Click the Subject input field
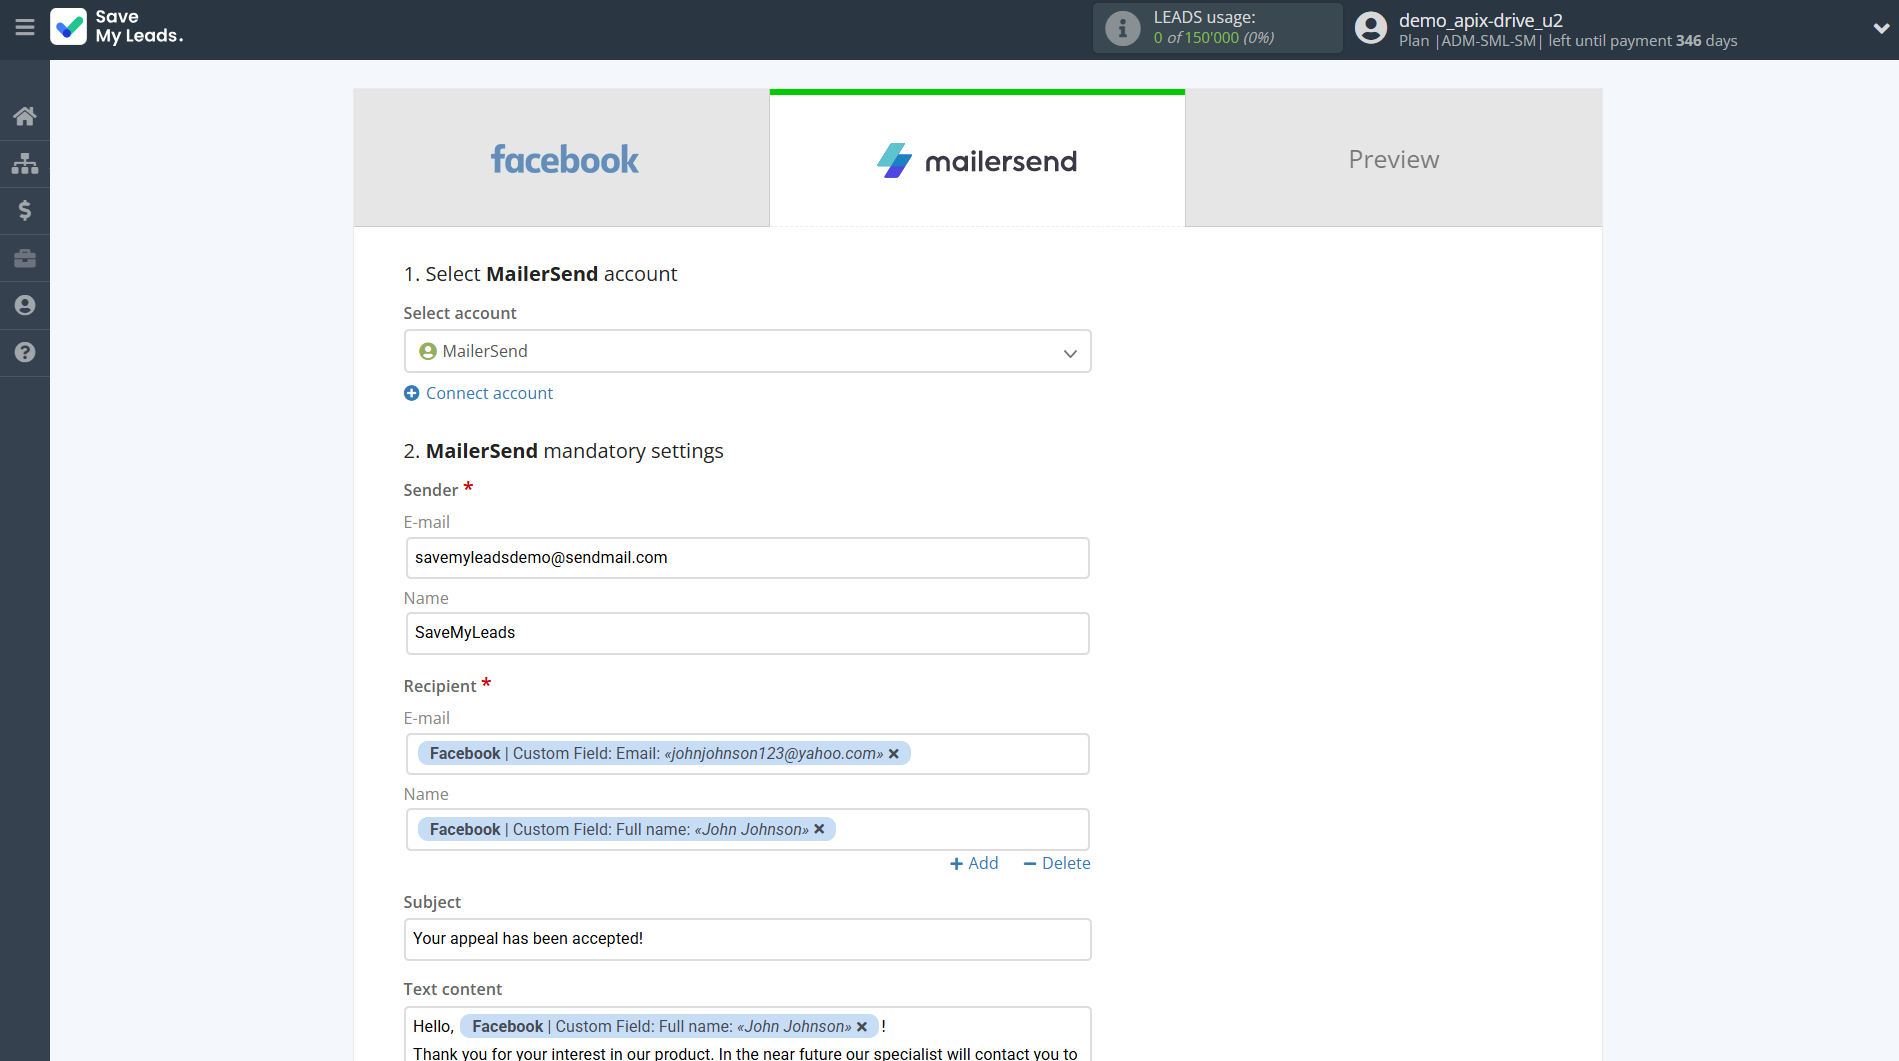This screenshot has height=1061, width=1899. pos(747,939)
